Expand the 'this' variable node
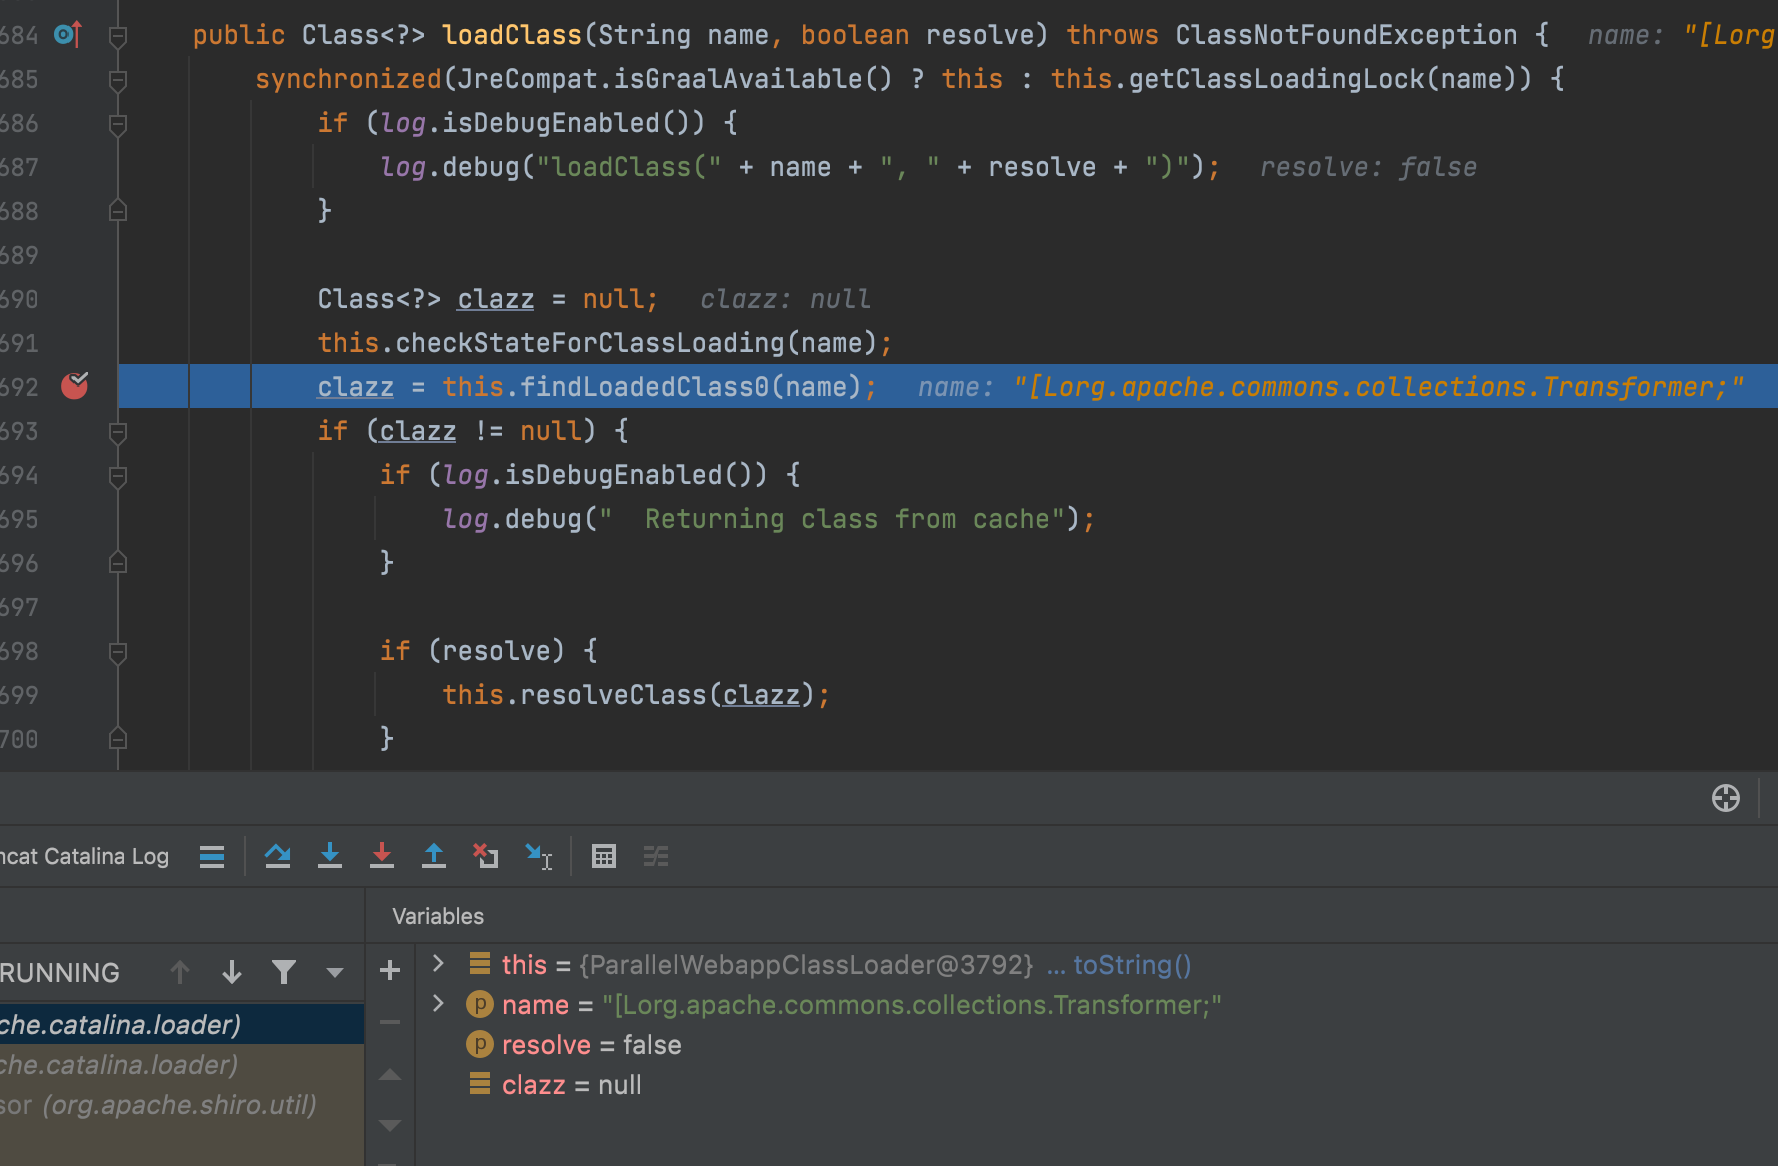This screenshot has width=1778, height=1166. (x=438, y=963)
